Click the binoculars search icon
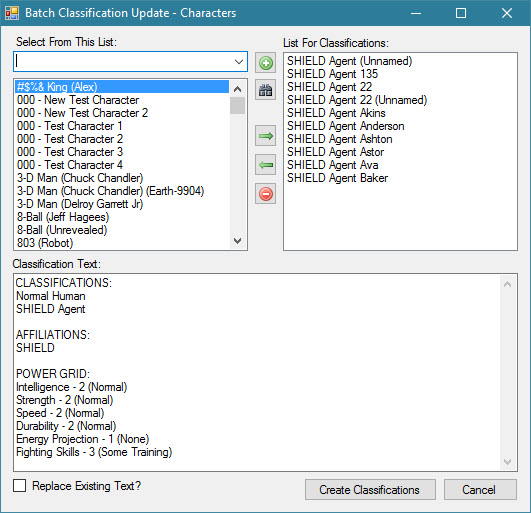The image size is (531, 513). tap(266, 90)
